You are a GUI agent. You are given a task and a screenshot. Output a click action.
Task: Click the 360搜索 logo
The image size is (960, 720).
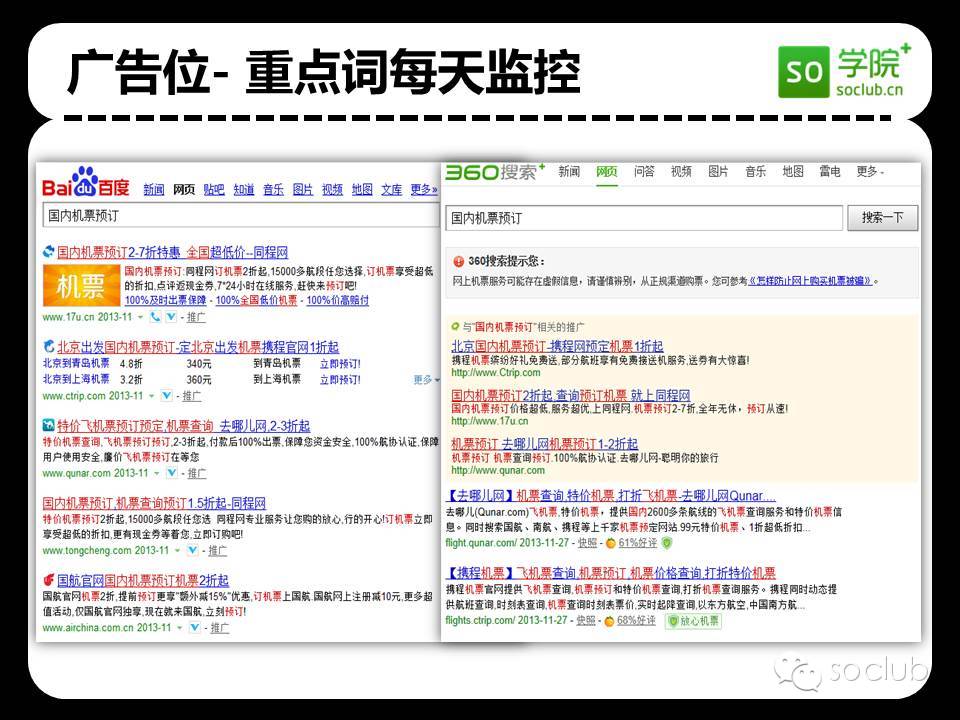491,172
